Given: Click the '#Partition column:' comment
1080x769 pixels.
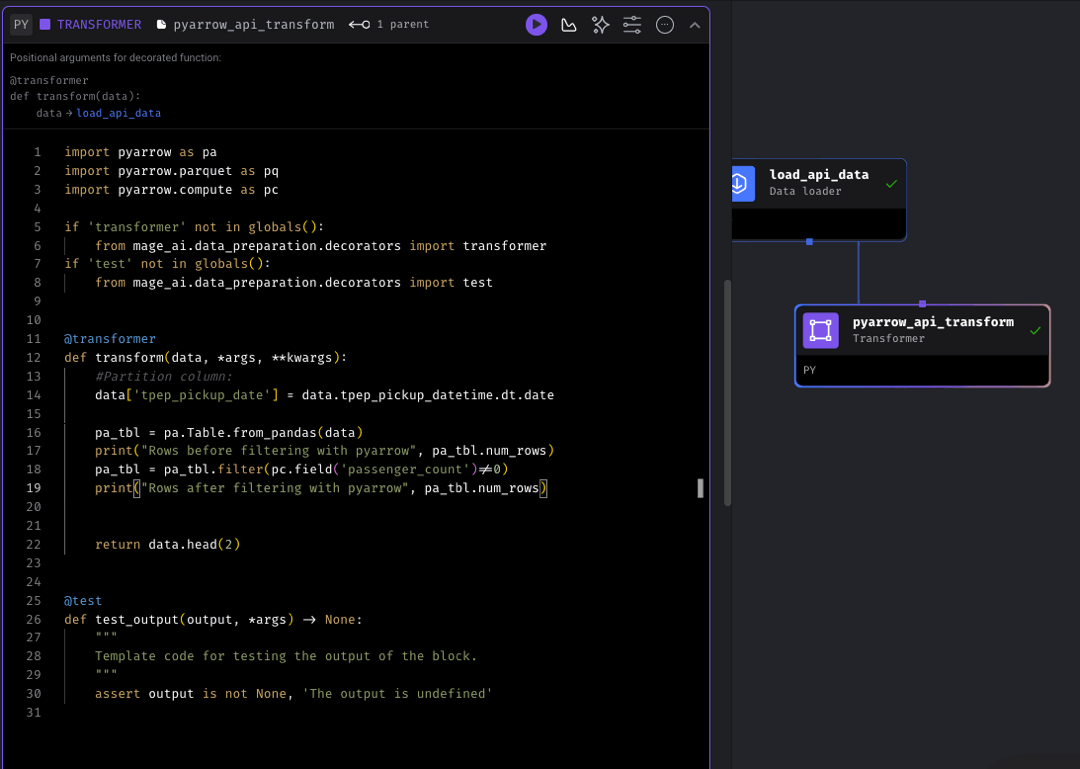Looking at the screenshot, I should (x=164, y=376).
